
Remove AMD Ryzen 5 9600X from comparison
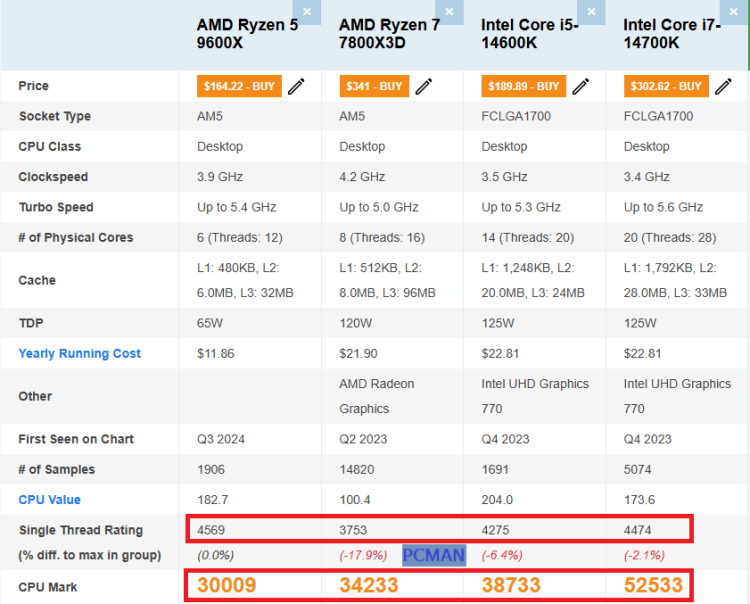tap(307, 12)
